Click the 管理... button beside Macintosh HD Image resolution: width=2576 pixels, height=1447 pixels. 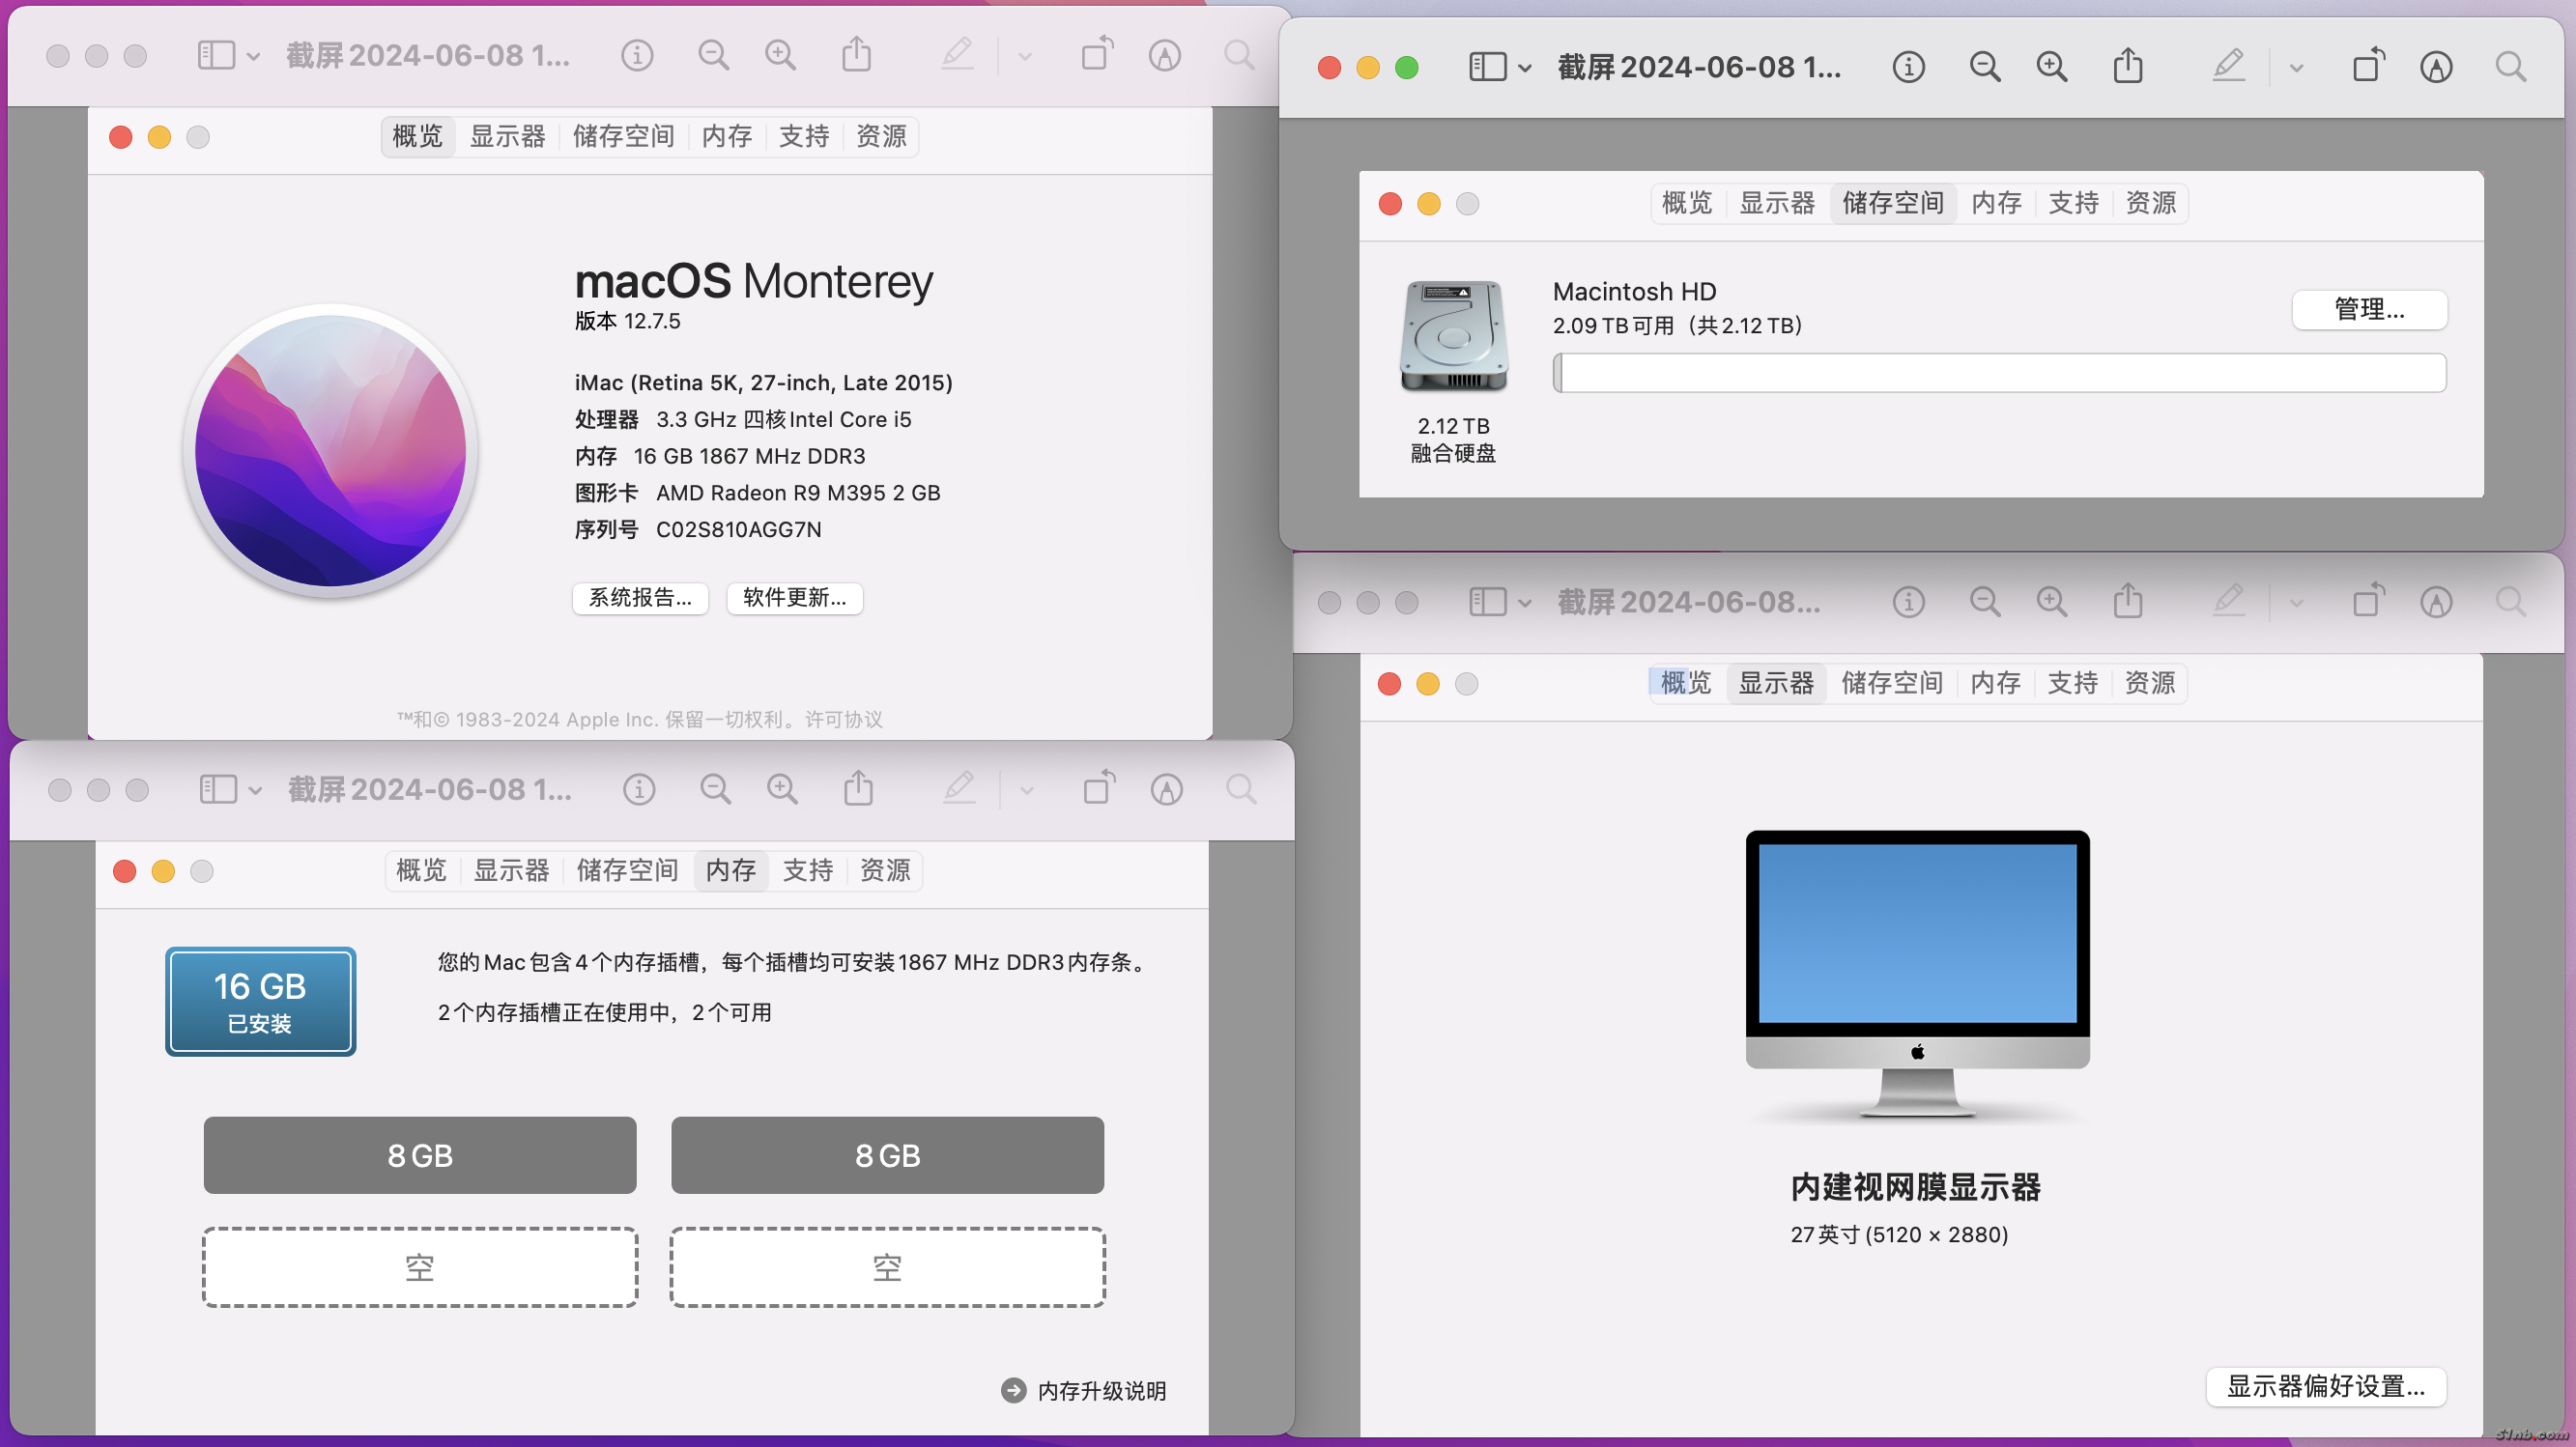[2368, 309]
